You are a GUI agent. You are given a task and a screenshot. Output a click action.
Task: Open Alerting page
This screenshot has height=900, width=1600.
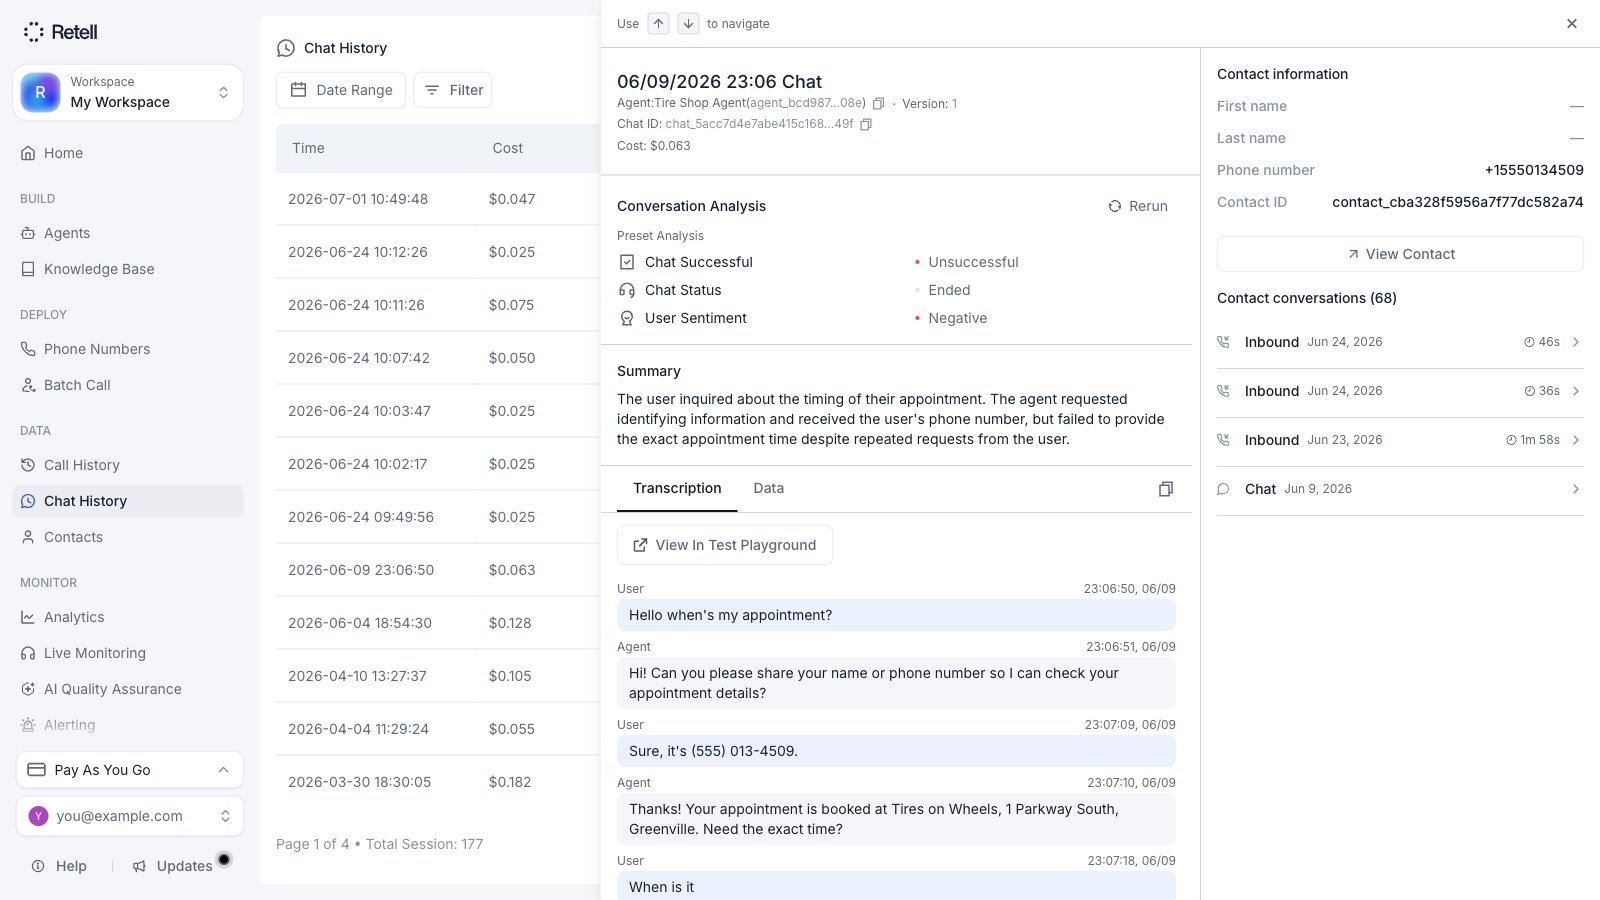(x=128, y=725)
